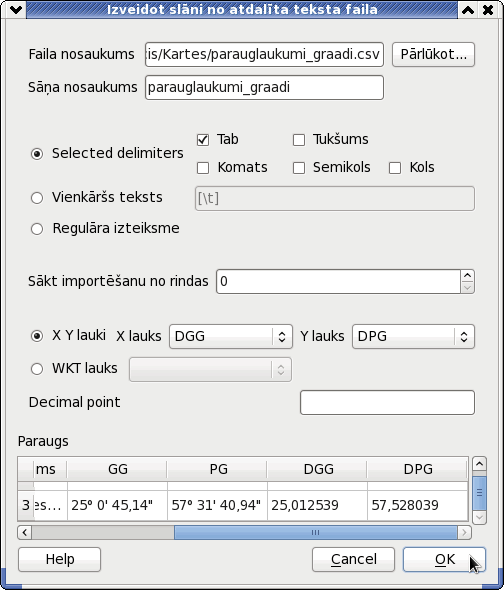
Task: Click the Decimal point input field
Action: tap(387, 403)
